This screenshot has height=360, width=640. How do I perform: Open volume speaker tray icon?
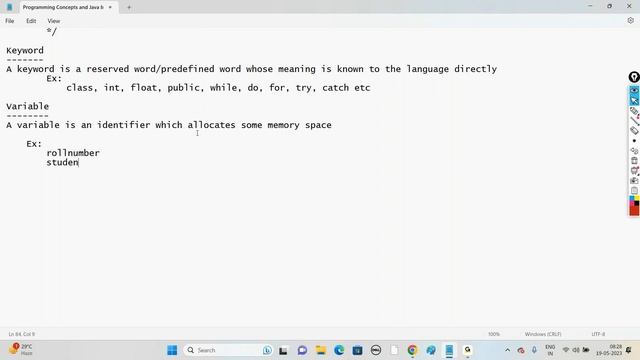pos(576,350)
